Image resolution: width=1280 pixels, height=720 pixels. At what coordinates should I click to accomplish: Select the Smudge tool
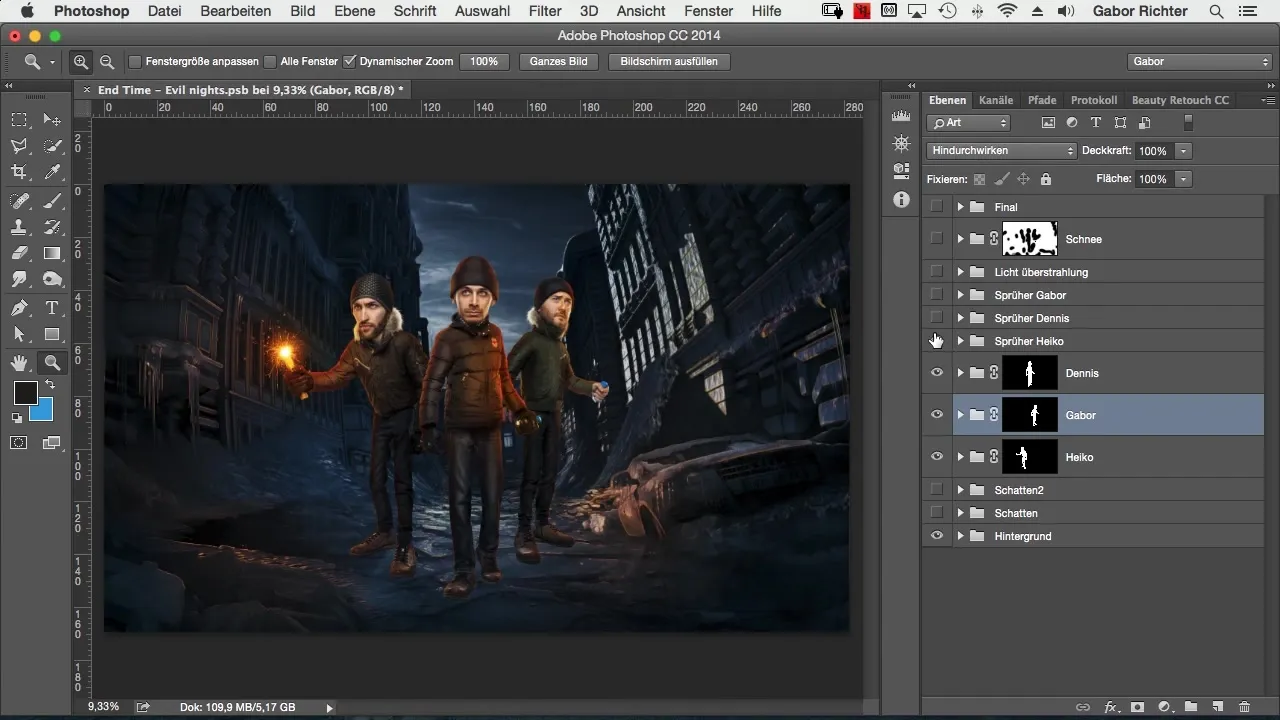click(19, 279)
